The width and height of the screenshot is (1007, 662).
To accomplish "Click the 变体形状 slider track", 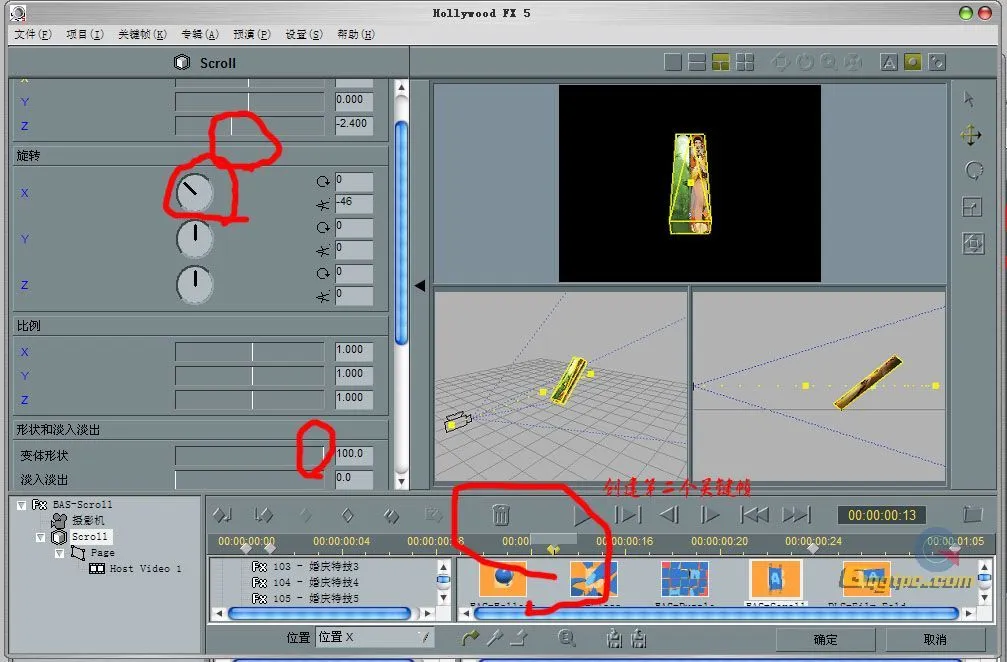I will [x=250, y=455].
